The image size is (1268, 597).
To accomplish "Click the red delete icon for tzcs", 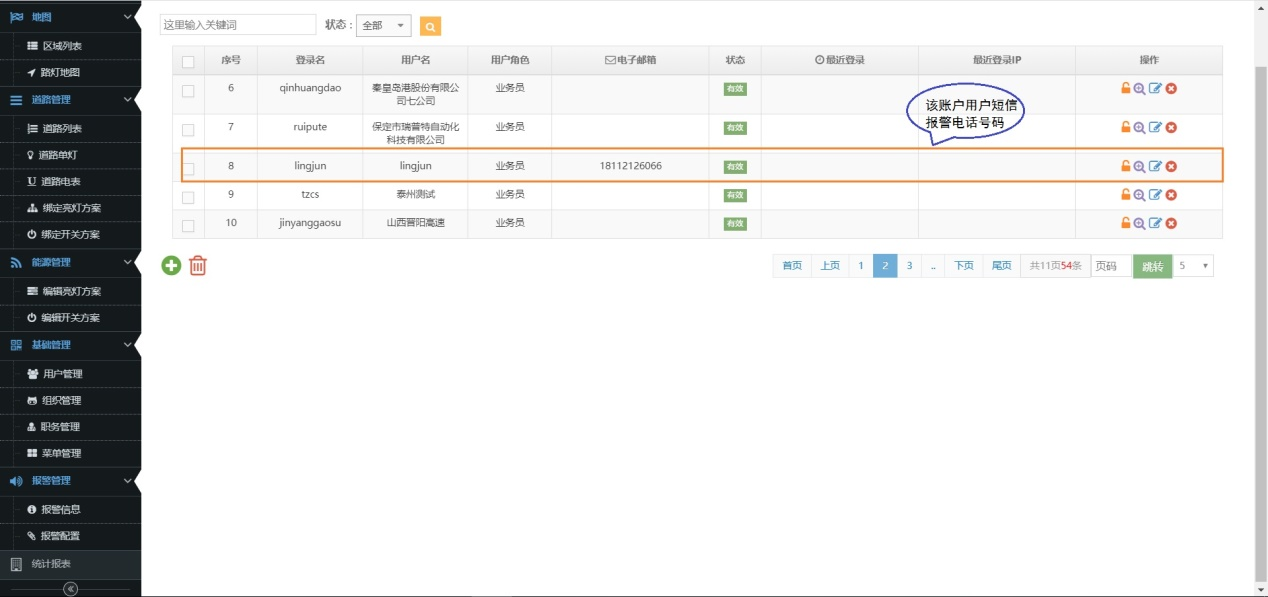I will pos(1171,195).
